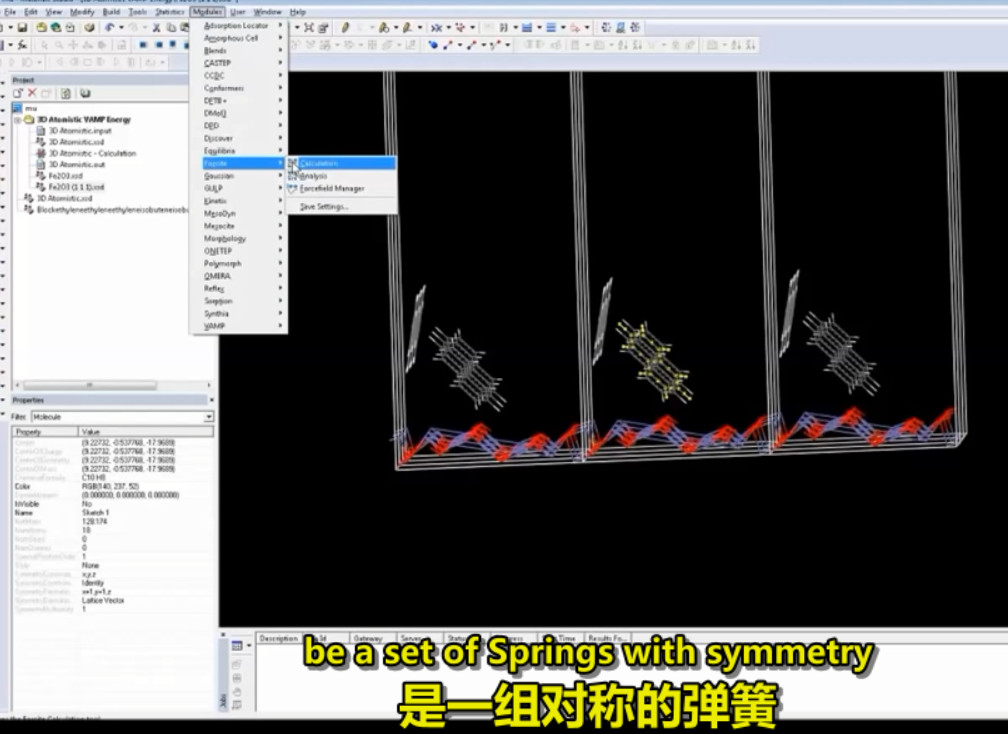Select Save Settings in the submenu
Image resolution: width=1008 pixels, height=734 pixels.
[342, 207]
